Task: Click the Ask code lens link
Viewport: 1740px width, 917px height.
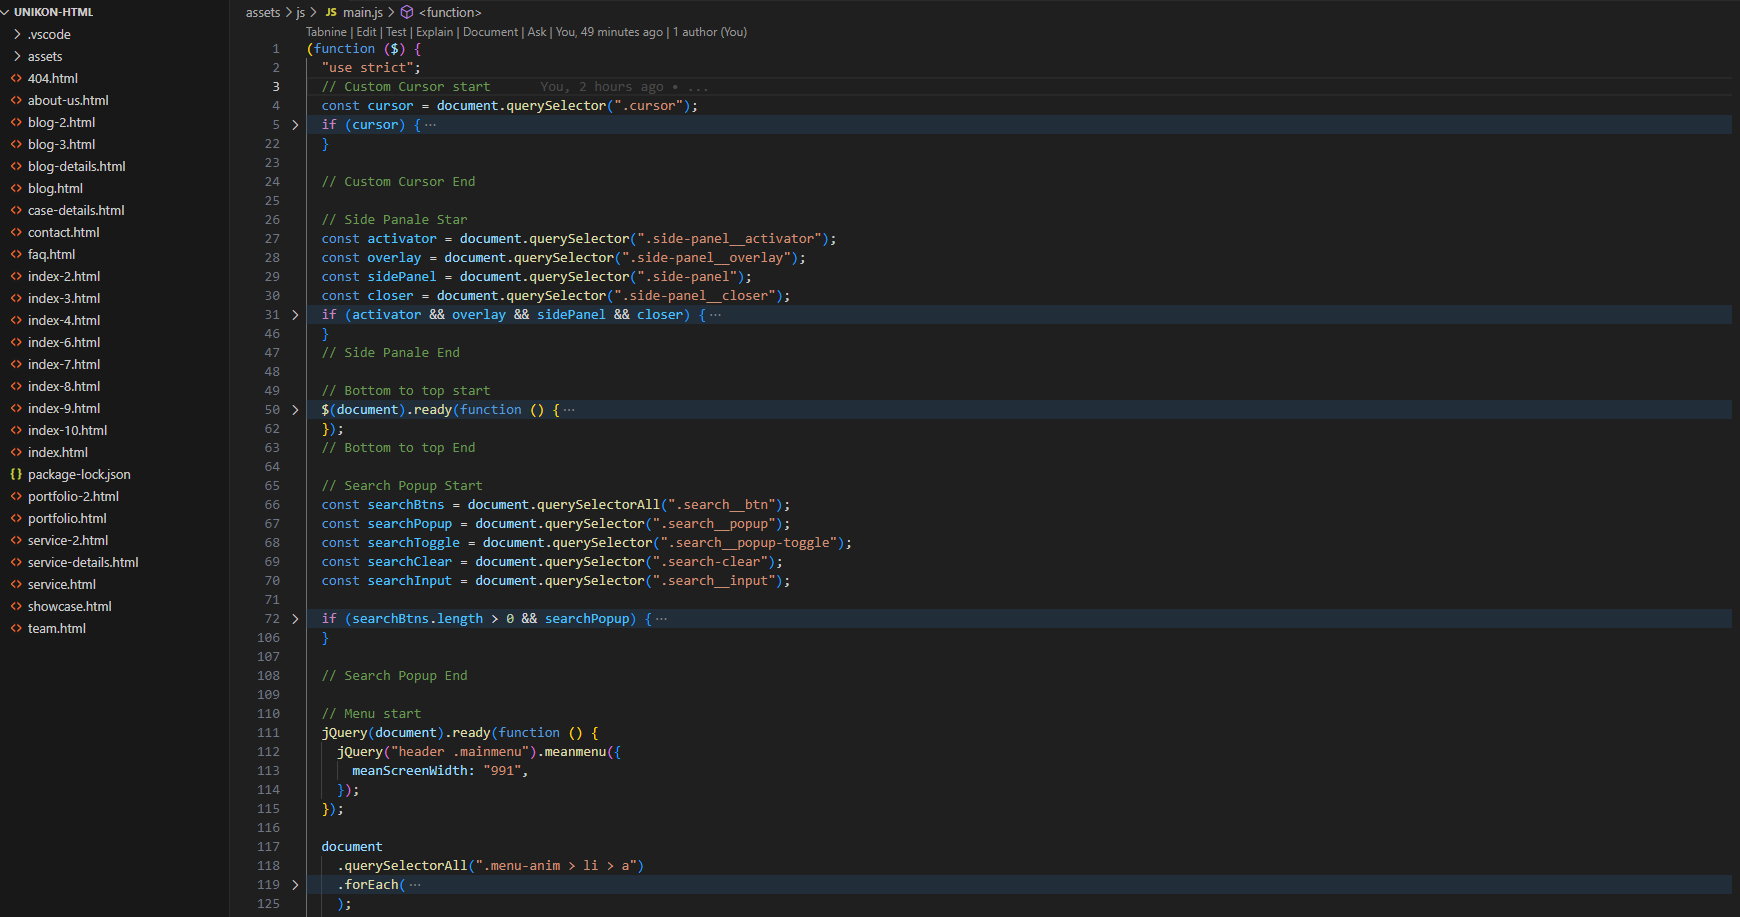Action: (x=537, y=32)
